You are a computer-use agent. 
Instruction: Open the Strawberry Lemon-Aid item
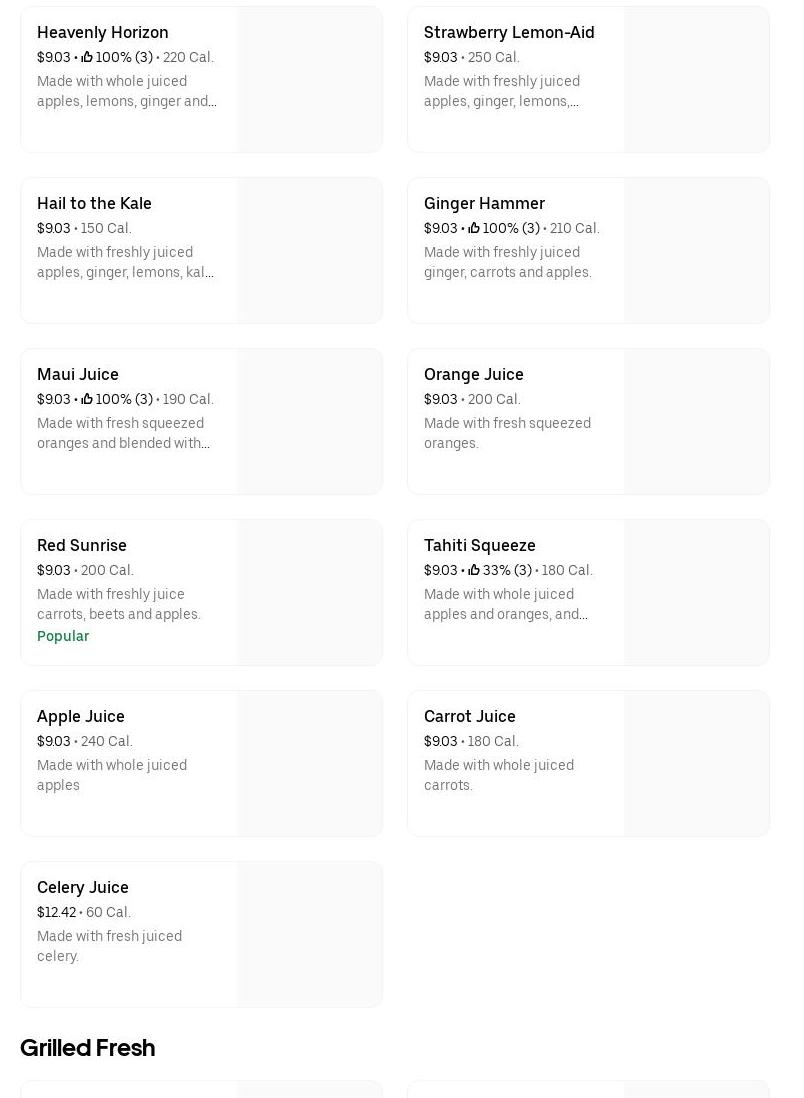point(509,32)
